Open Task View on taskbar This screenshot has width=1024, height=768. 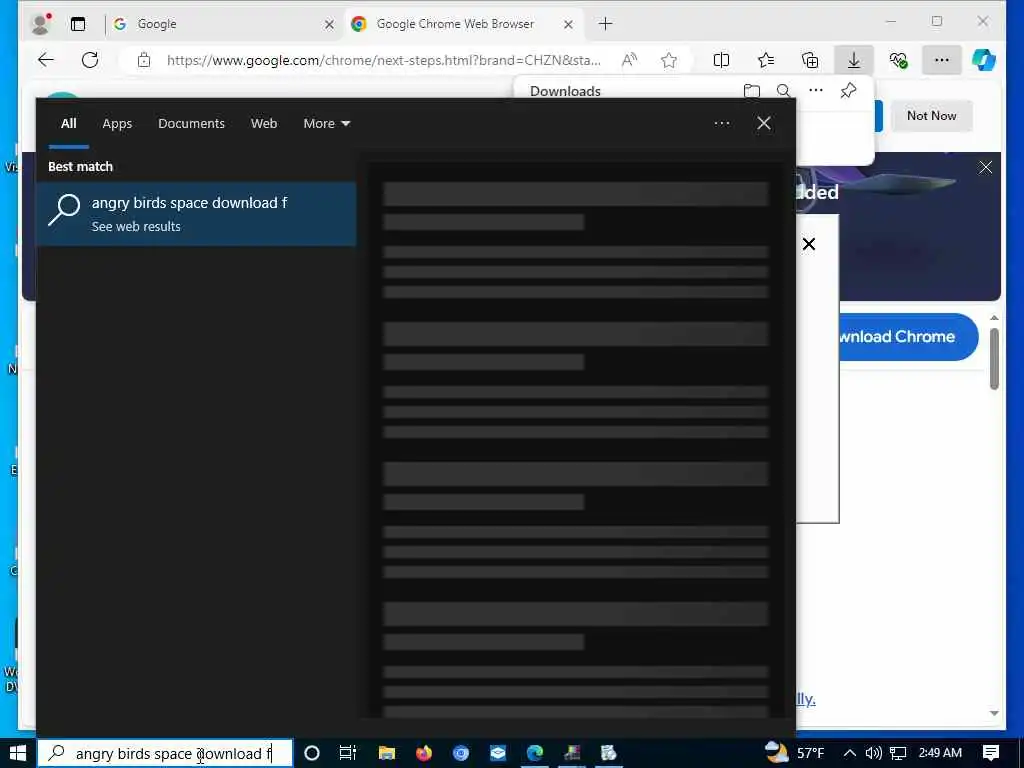click(x=348, y=753)
